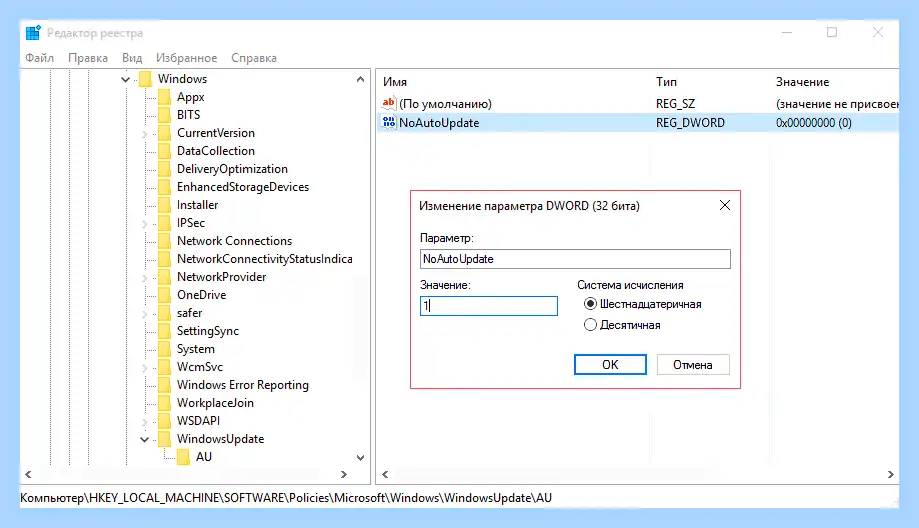Select the REG_DWORD type cell

690,122
